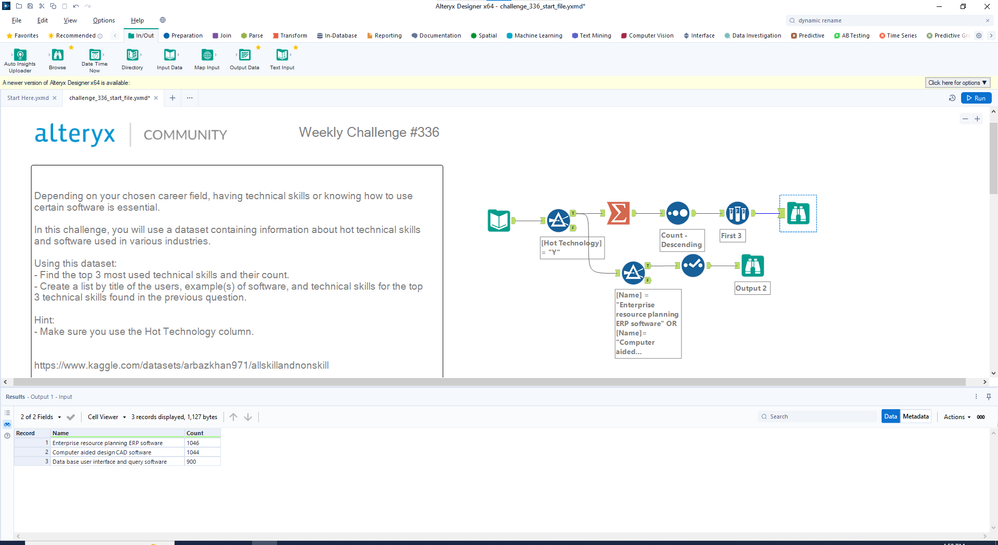The image size is (998, 545).
Task: Add a new workflow tab
Action: click(172, 98)
